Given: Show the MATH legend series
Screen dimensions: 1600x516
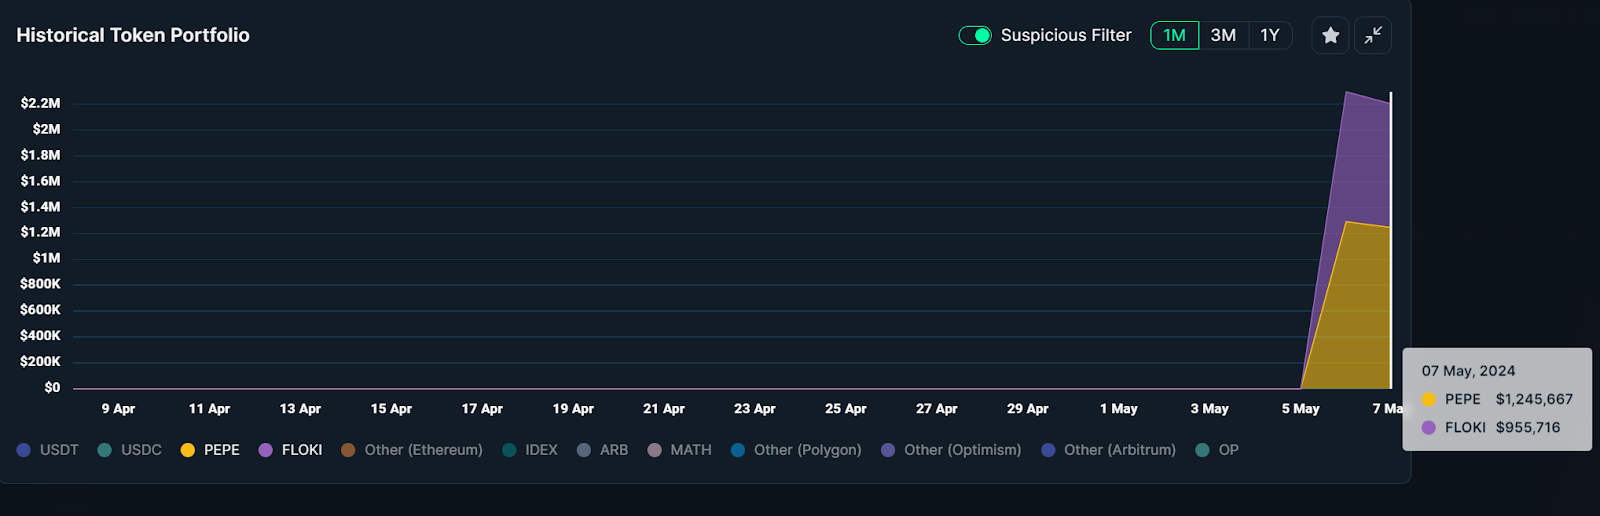Looking at the screenshot, I should [x=680, y=450].
